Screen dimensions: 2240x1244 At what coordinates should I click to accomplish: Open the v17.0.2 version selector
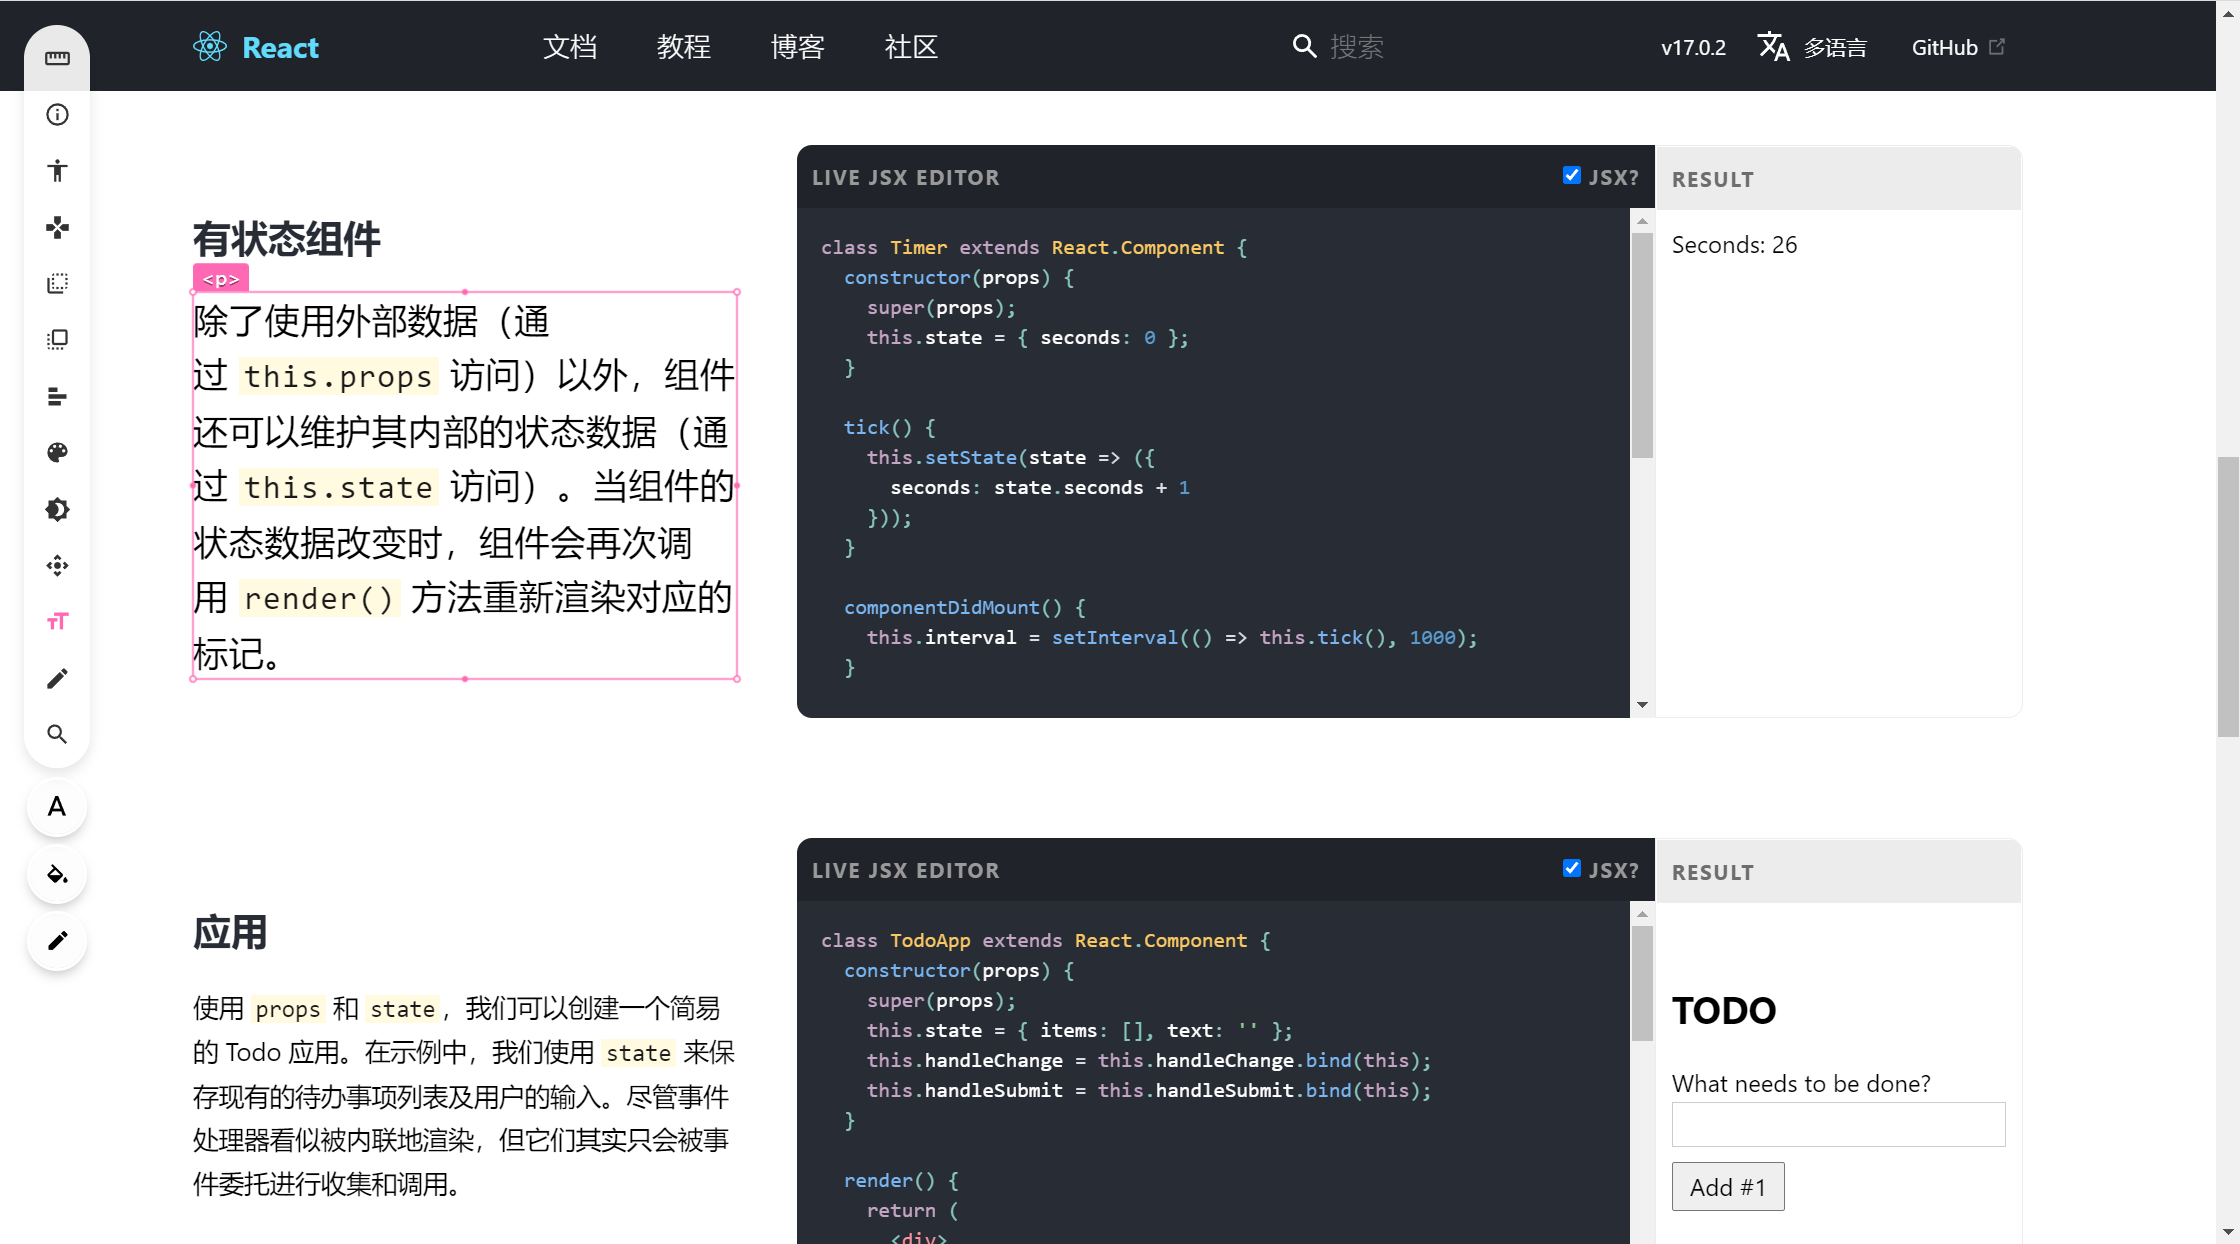coord(1693,46)
